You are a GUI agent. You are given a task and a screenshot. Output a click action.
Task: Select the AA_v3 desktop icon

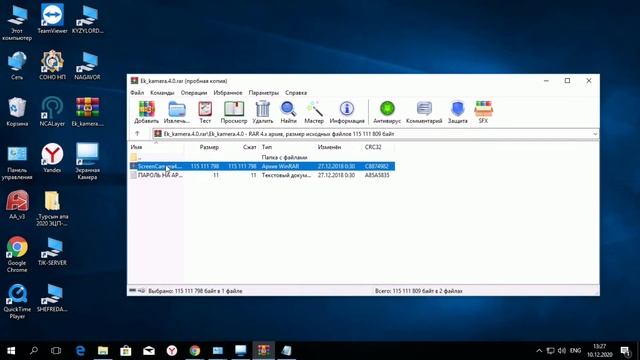[x=17, y=204]
